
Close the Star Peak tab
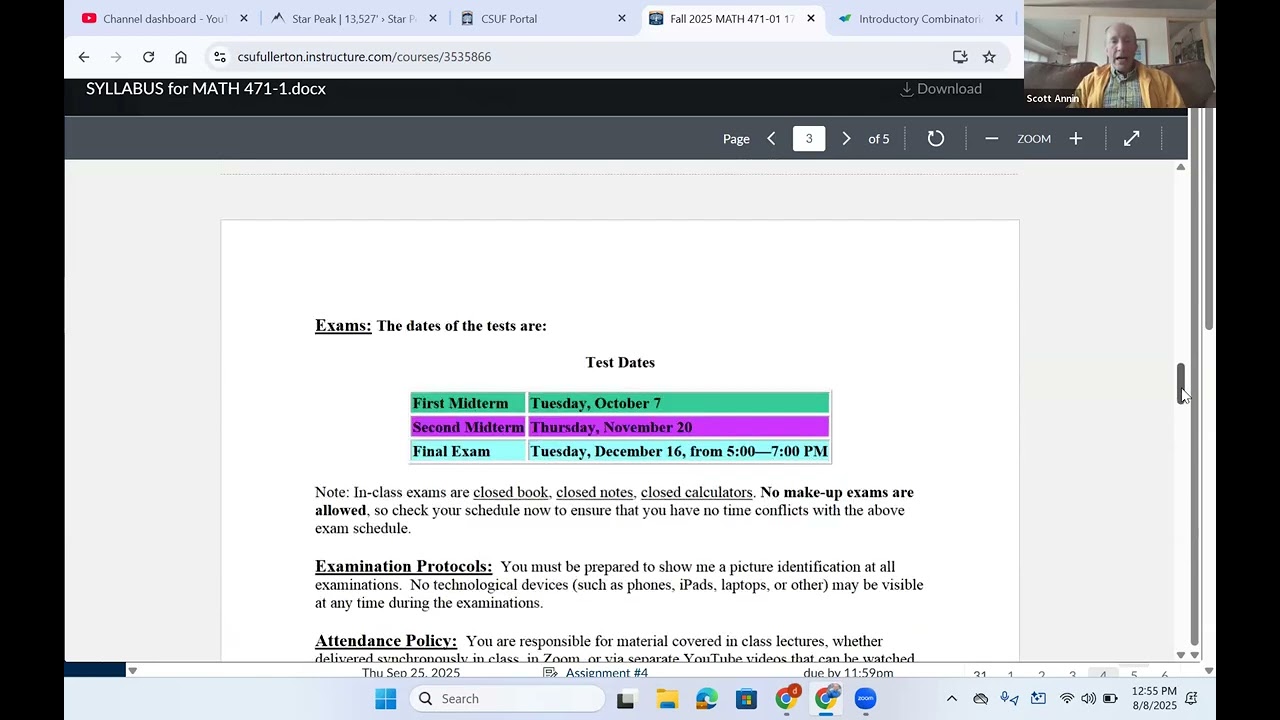(x=432, y=19)
